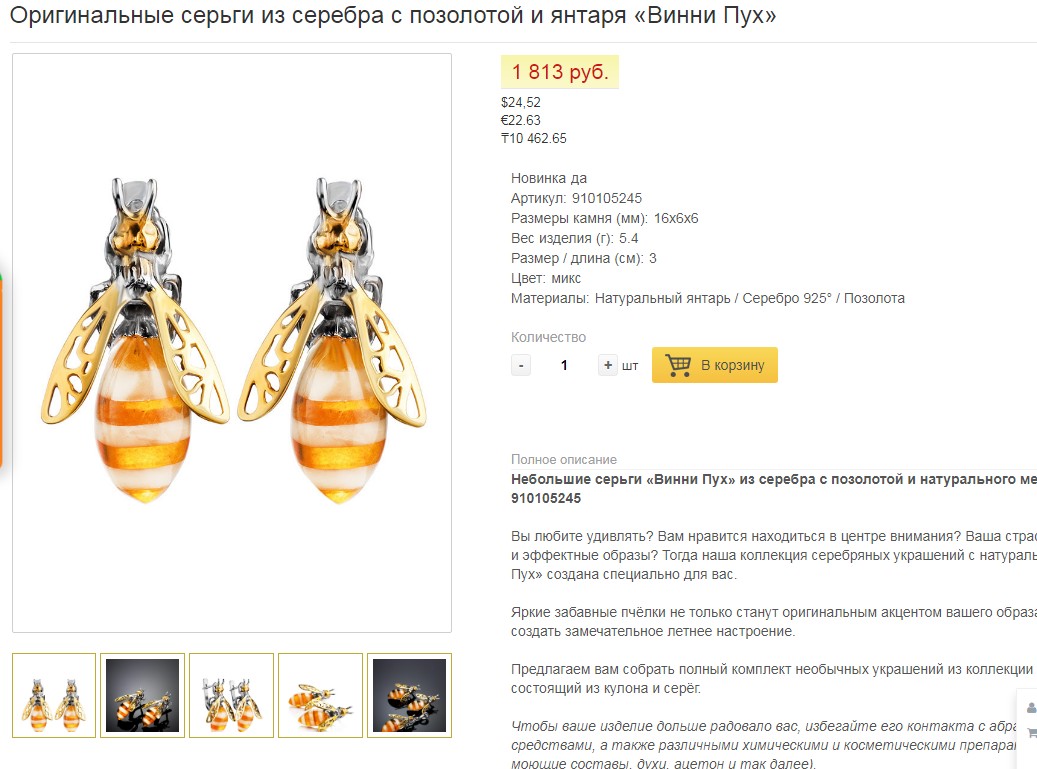This screenshot has width=1037, height=769.
Task: Click the «Материалы» specification line
Action: (707, 298)
